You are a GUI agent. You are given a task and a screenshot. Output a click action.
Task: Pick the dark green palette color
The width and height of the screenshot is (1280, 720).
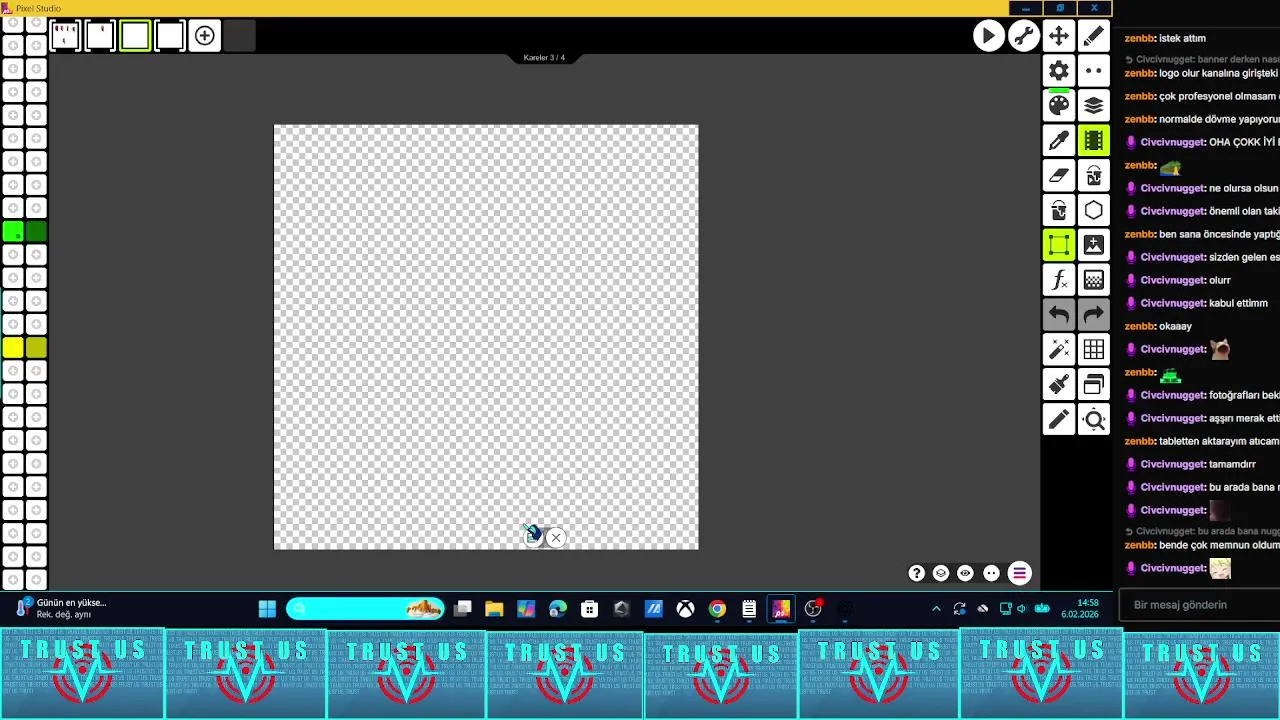(36, 232)
